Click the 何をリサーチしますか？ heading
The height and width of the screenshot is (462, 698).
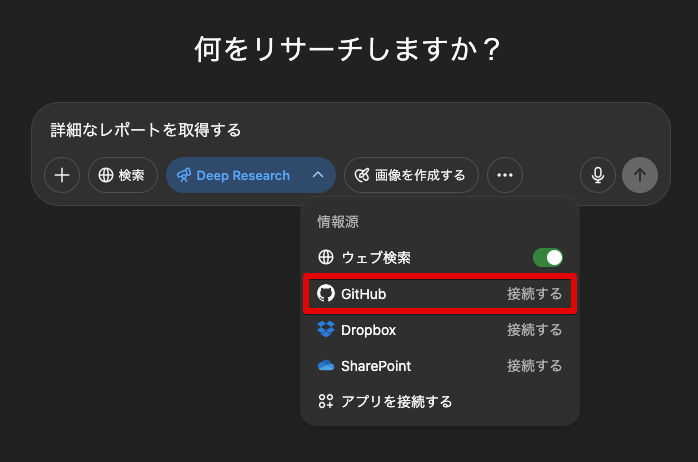tap(349, 49)
